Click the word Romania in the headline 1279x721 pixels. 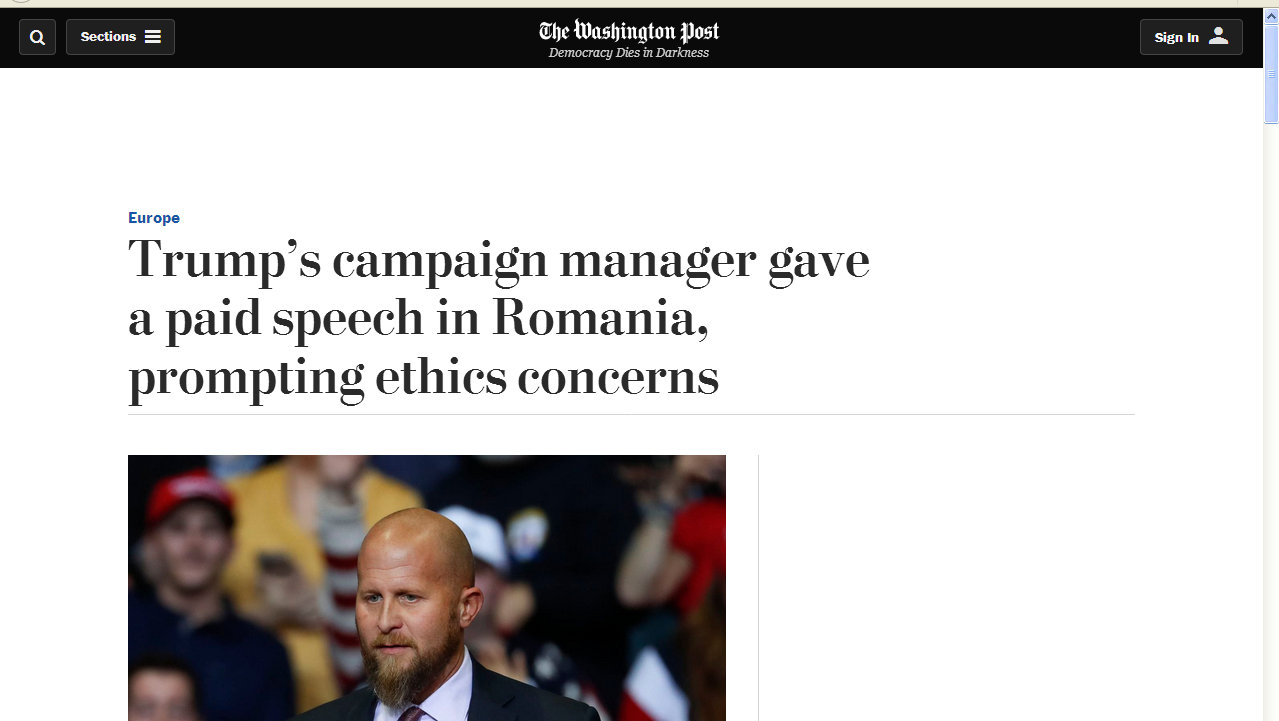coord(599,318)
